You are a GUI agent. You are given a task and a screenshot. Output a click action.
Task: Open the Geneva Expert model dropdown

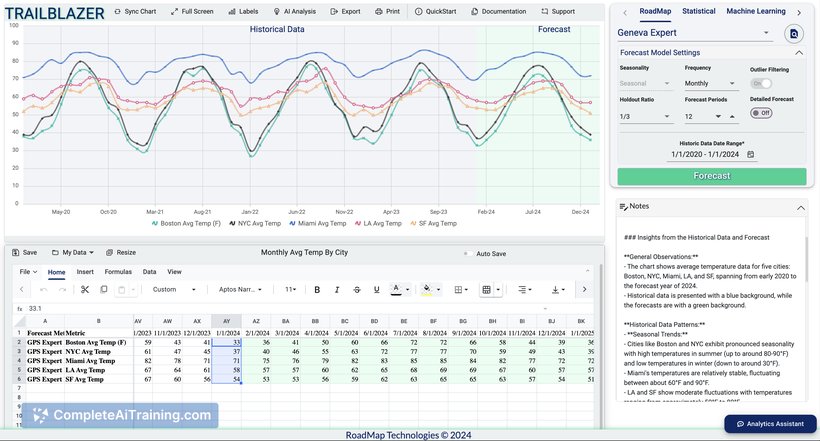pyautogui.click(x=694, y=33)
